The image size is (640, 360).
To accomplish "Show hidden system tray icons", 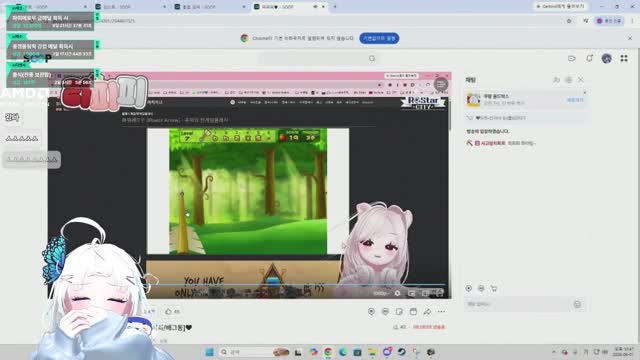I will pyautogui.click(x=554, y=352).
